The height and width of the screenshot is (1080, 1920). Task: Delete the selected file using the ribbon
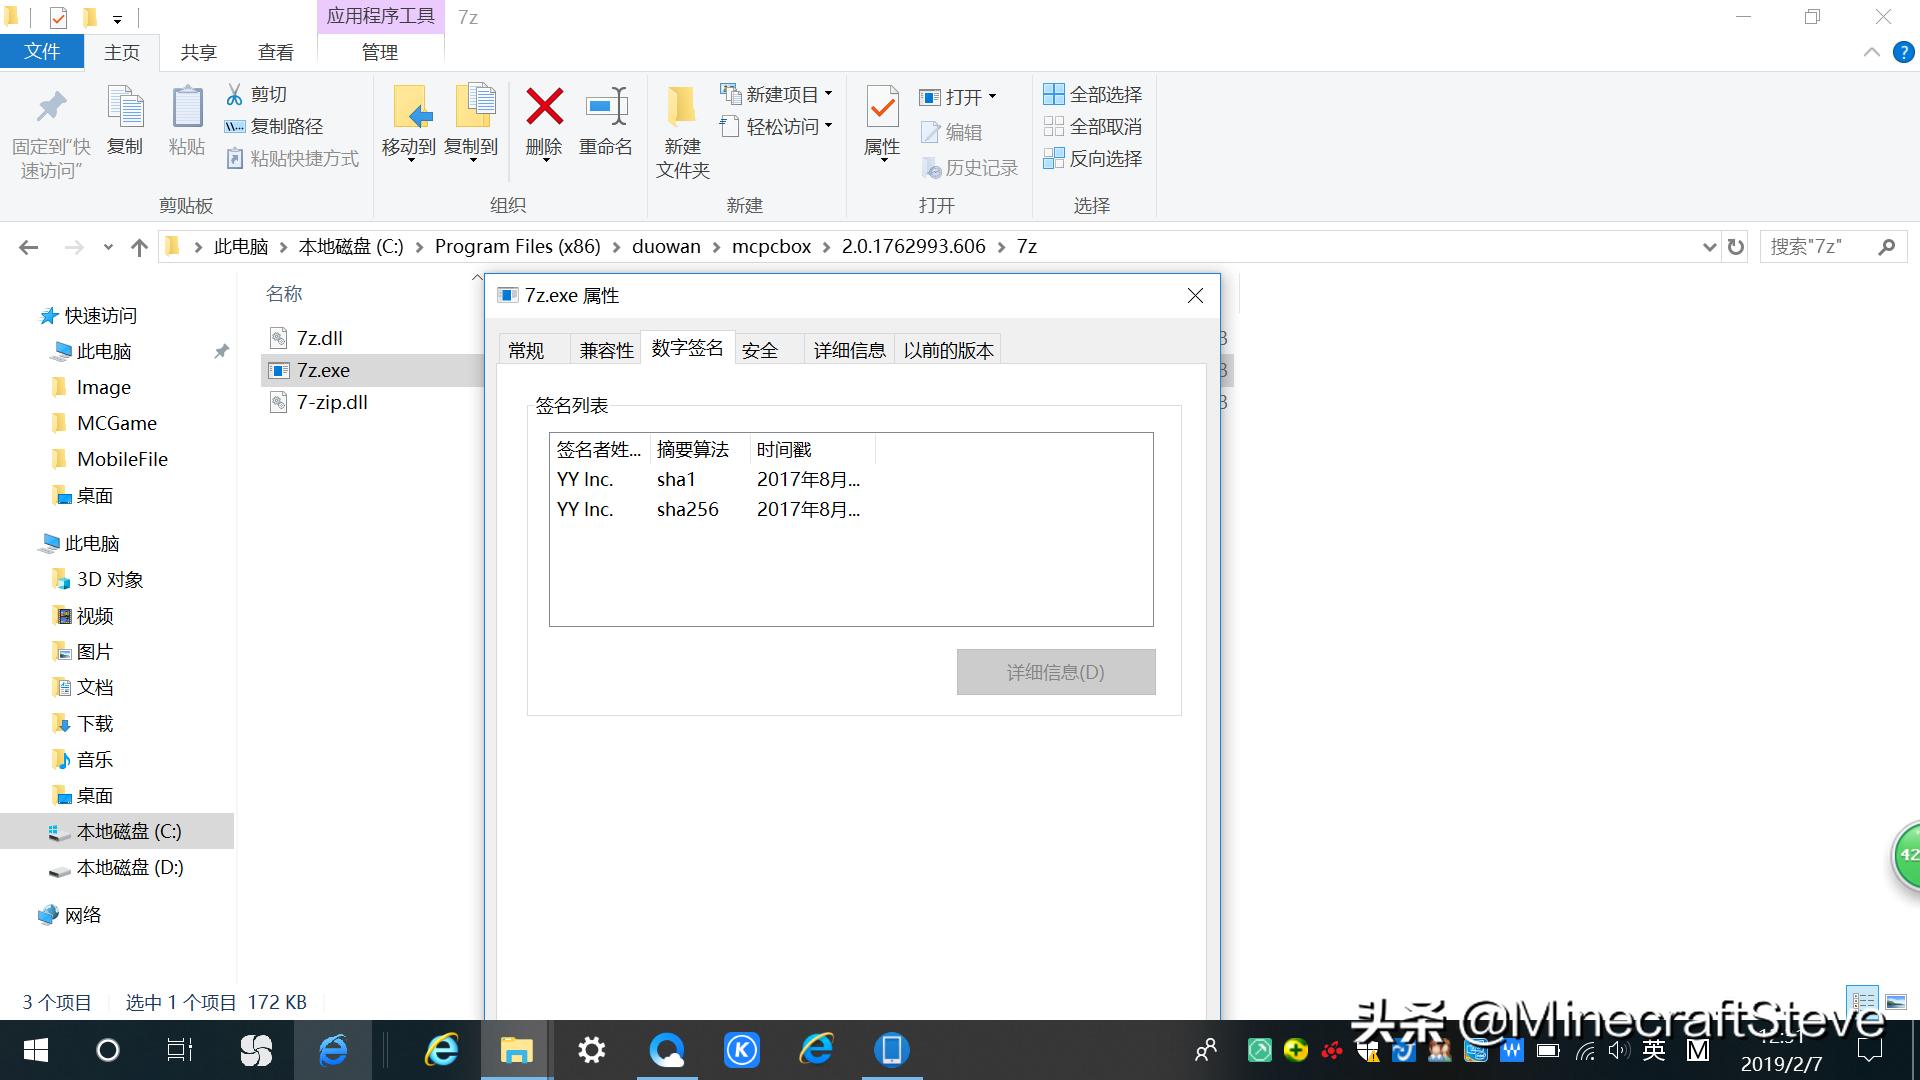[543, 125]
